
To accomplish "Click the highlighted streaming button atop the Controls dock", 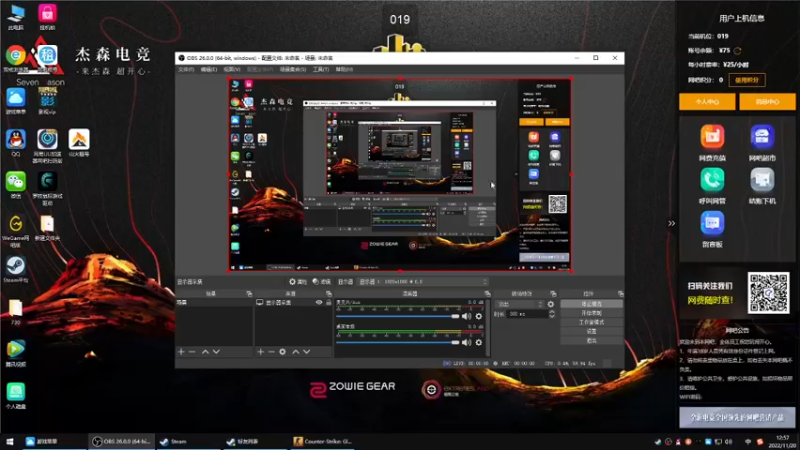I will 591,304.
